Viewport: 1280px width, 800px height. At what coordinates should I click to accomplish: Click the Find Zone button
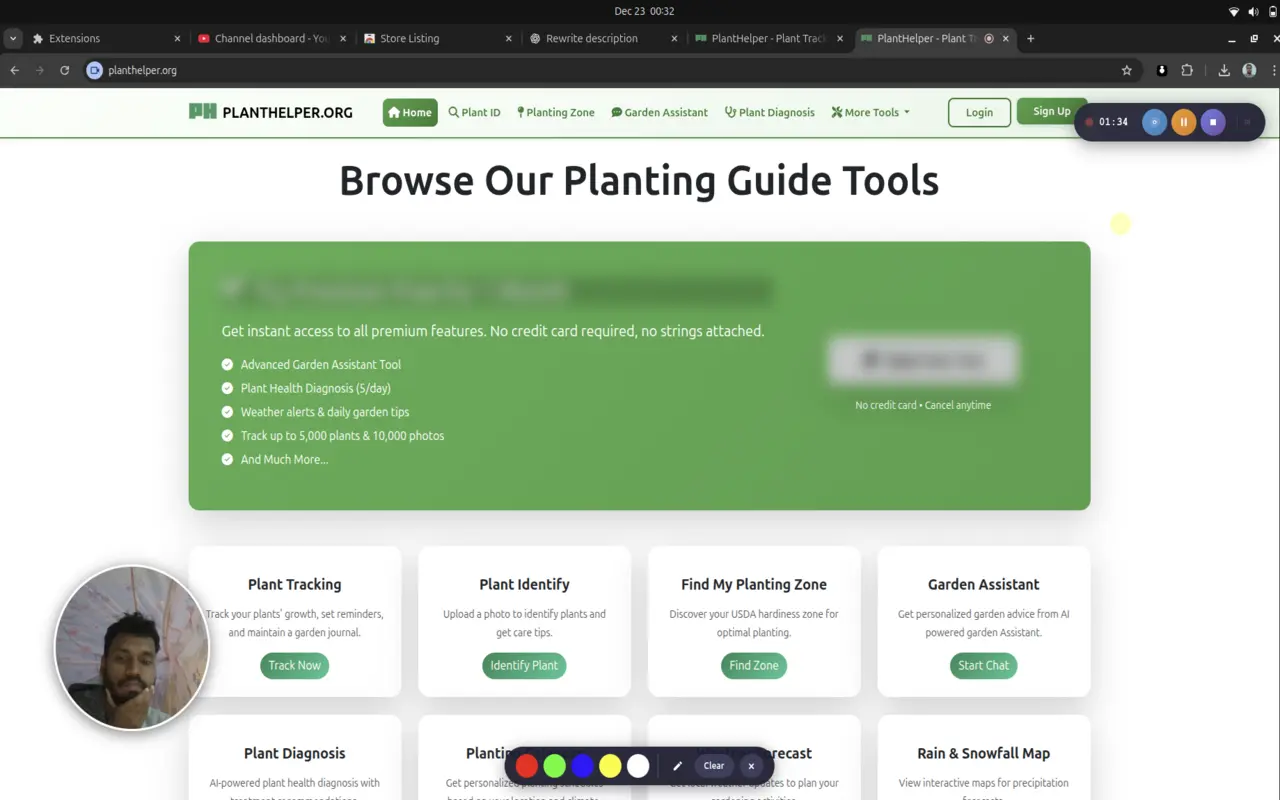754,665
